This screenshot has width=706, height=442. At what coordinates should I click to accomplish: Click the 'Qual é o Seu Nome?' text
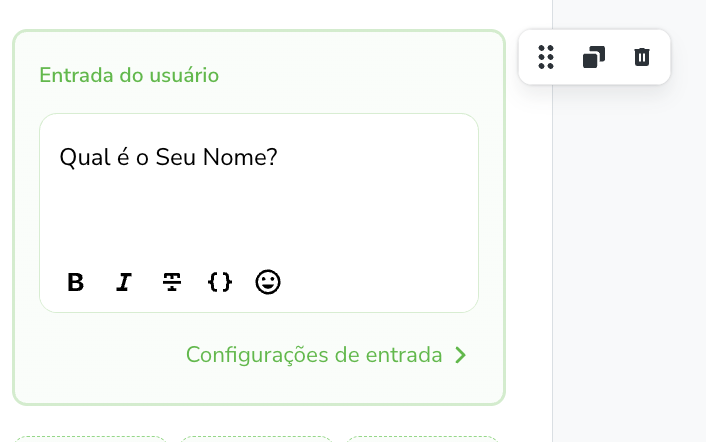(x=168, y=157)
